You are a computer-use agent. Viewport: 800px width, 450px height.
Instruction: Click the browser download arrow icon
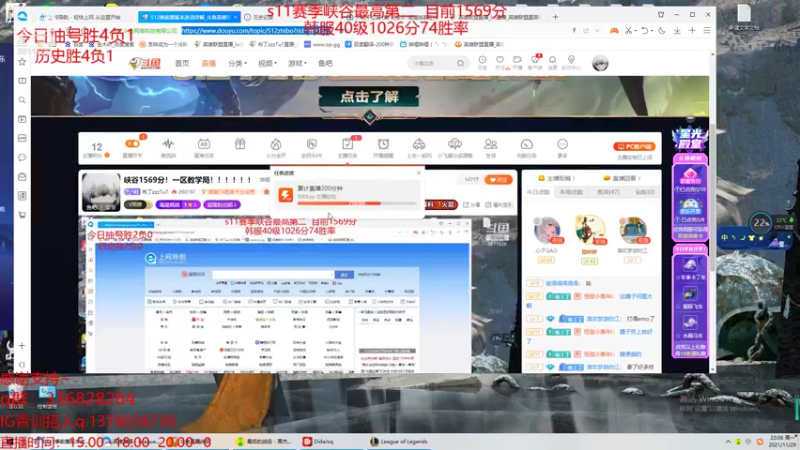[677, 31]
